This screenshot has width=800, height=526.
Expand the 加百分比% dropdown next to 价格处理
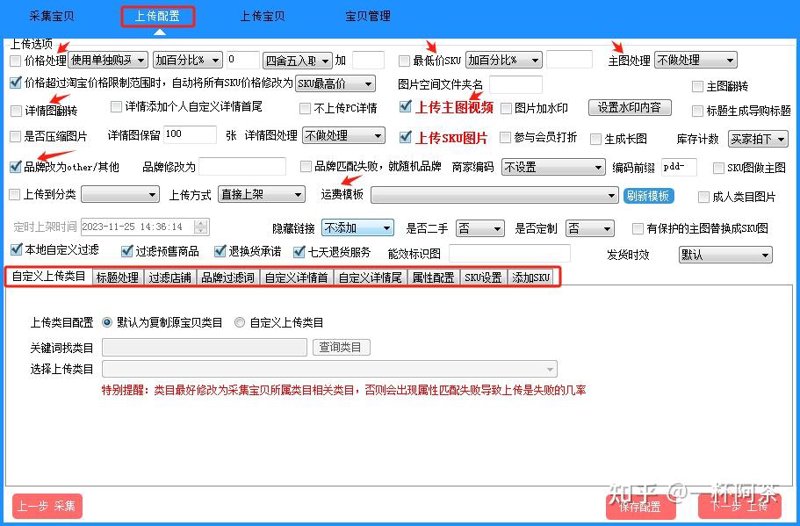coord(188,60)
